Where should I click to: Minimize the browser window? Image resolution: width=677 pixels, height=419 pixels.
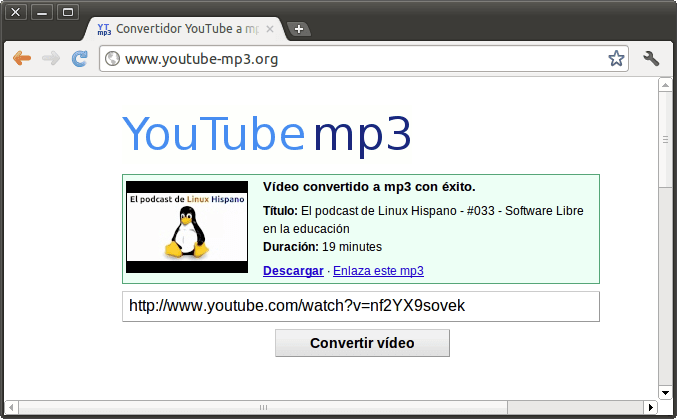pos(42,12)
